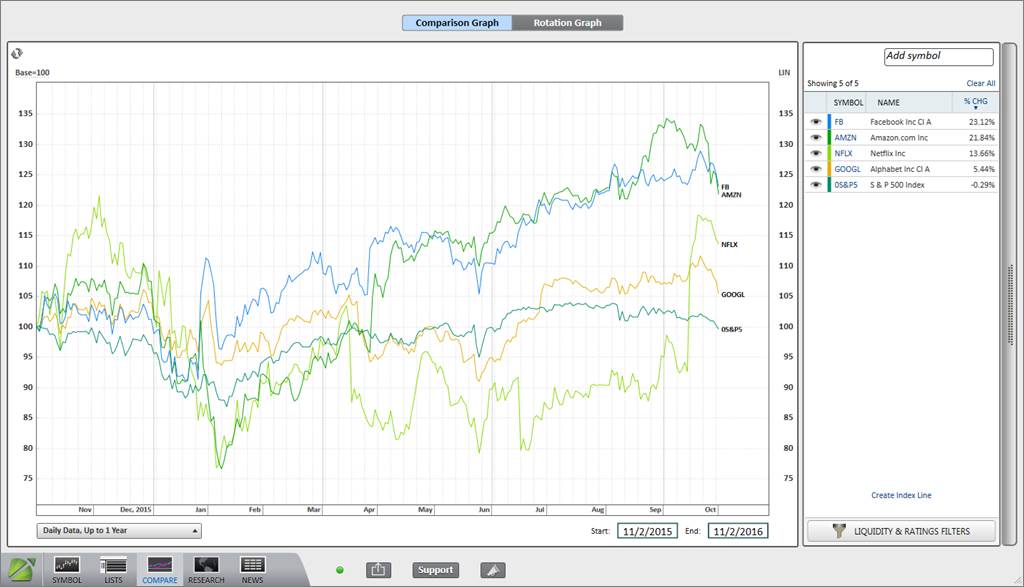Click the 5.44% change value
The height and width of the screenshot is (587, 1024).
[x=984, y=169]
